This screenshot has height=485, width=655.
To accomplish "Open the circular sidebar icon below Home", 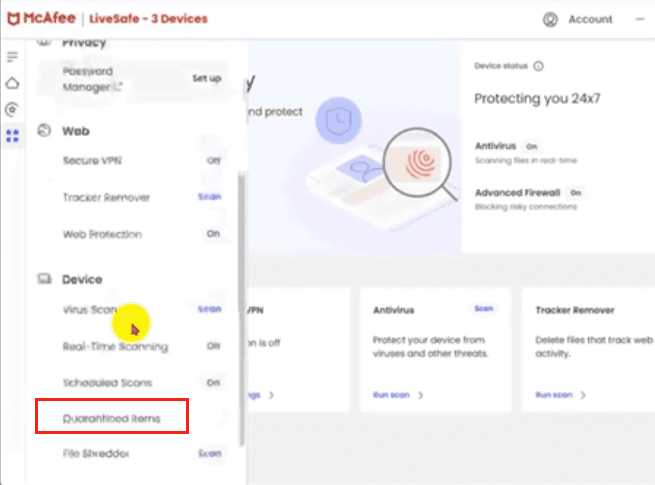I will (13, 109).
